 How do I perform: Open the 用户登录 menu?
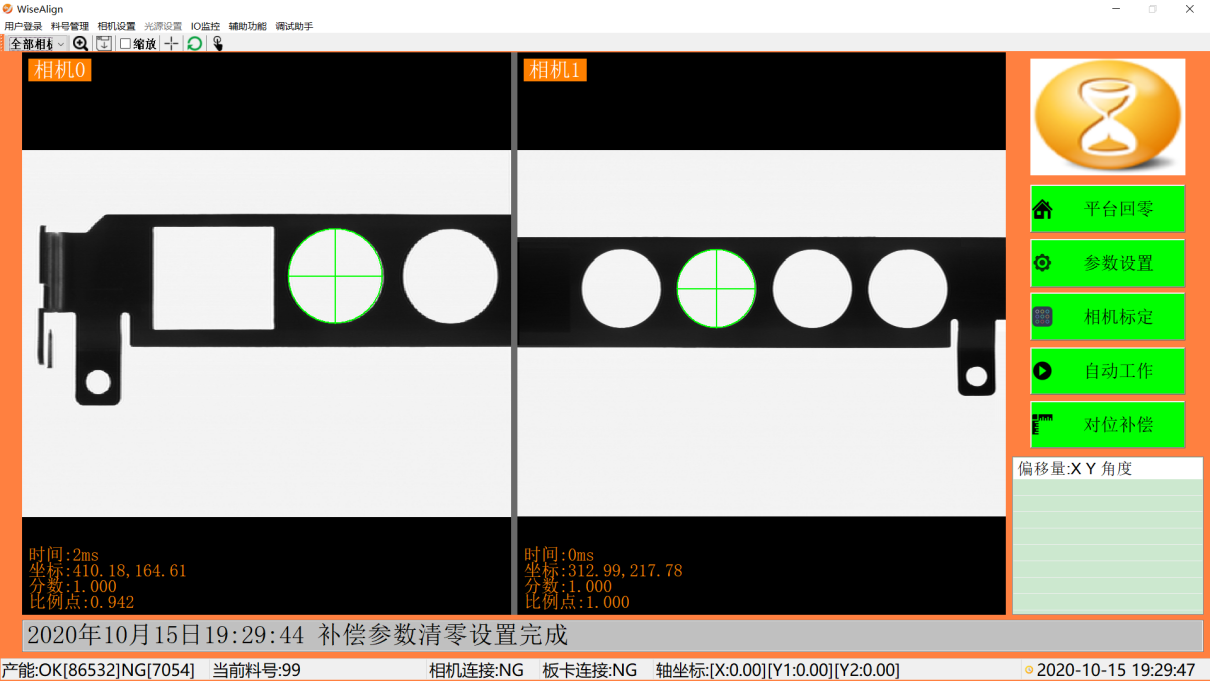(x=23, y=26)
